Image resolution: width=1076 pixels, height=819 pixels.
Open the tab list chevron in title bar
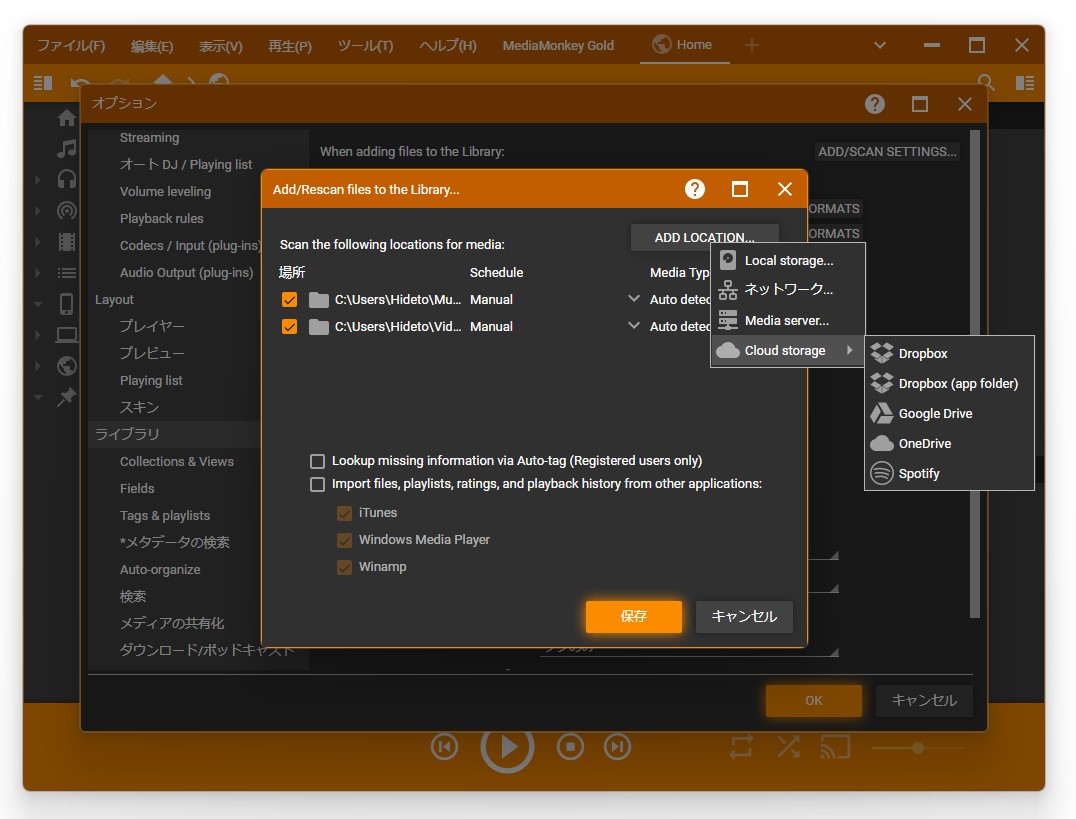(x=880, y=45)
